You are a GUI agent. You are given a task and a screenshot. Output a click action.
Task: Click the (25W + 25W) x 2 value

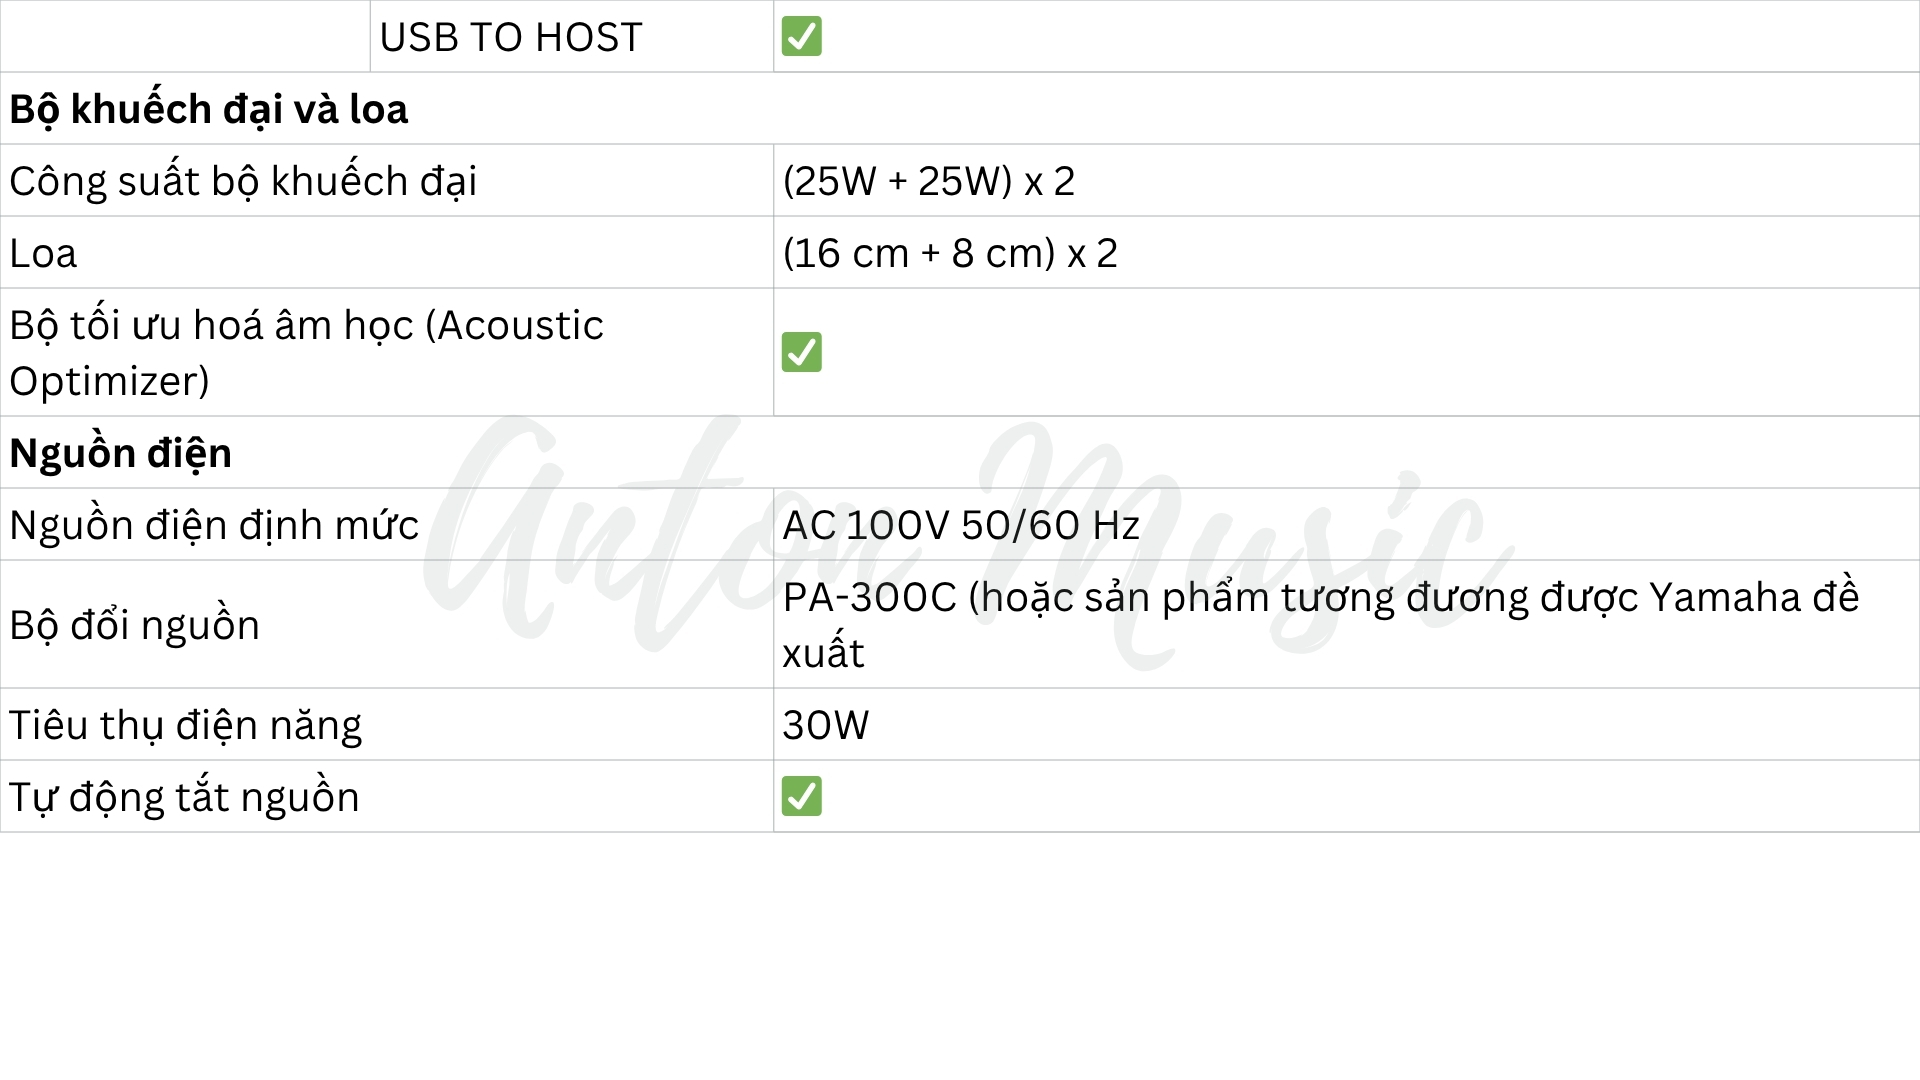tap(928, 181)
